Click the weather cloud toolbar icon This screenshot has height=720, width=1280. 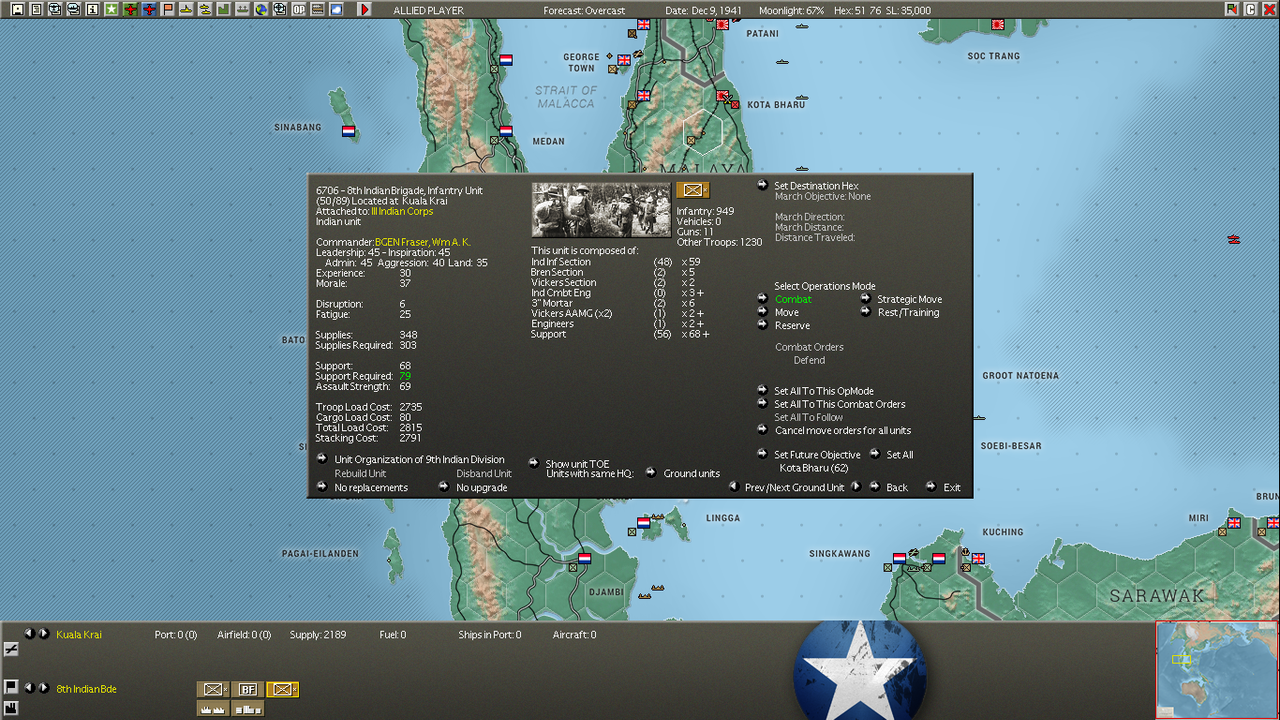point(336,9)
